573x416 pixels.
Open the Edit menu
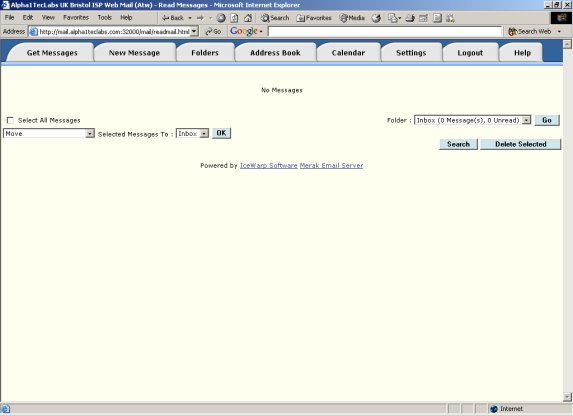(x=28, y=18)
